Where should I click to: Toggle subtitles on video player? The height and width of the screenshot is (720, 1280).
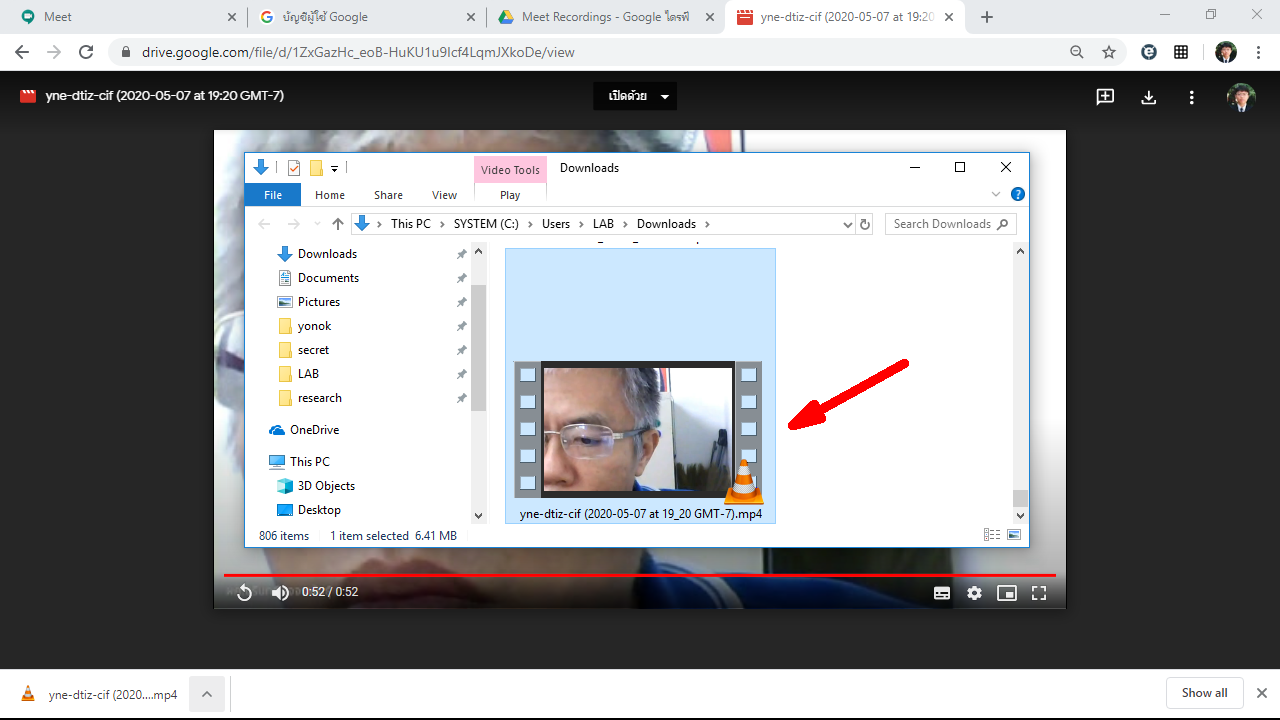[x=942, y=593]
